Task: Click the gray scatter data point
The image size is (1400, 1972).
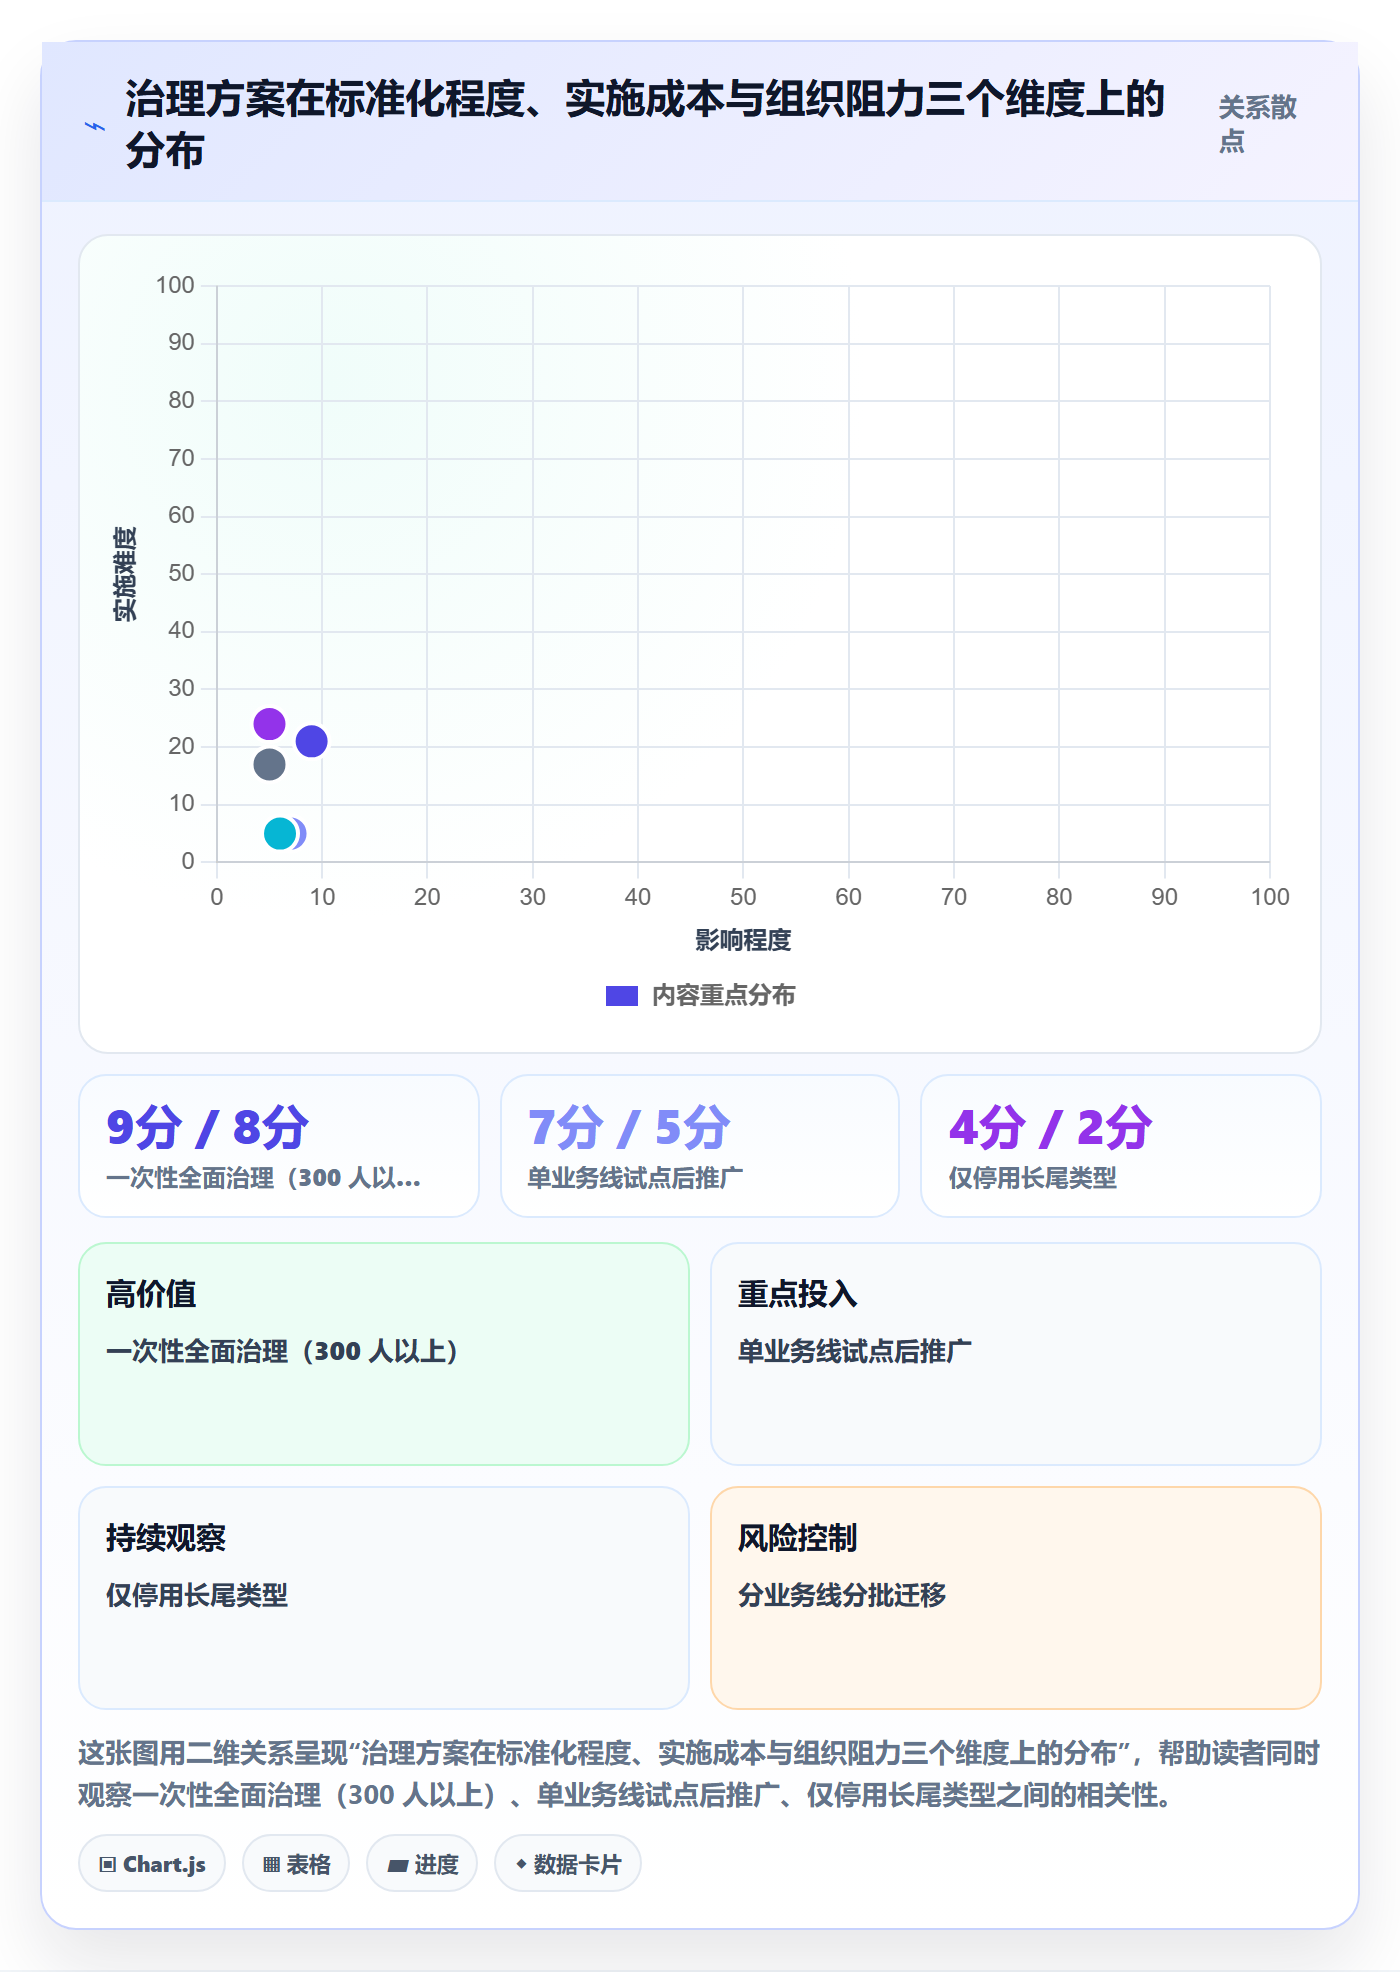Action: click(269, 765)
